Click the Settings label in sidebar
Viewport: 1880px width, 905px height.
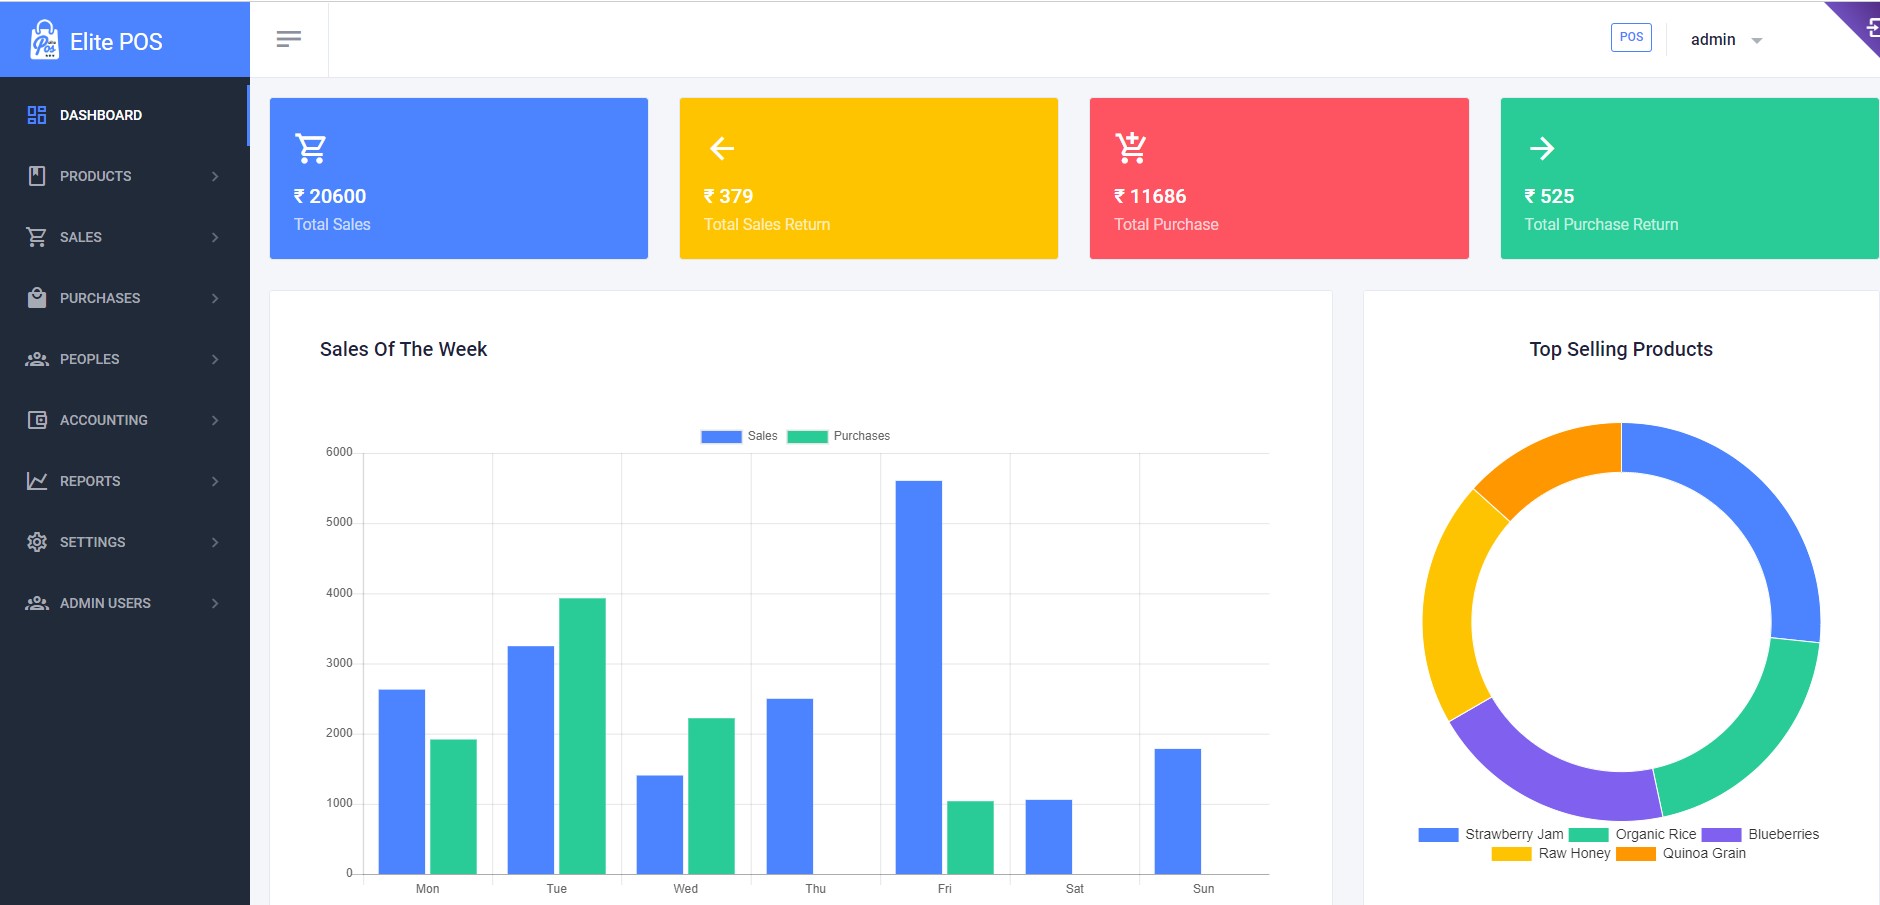pyautogui.click(x=93, y=542)
